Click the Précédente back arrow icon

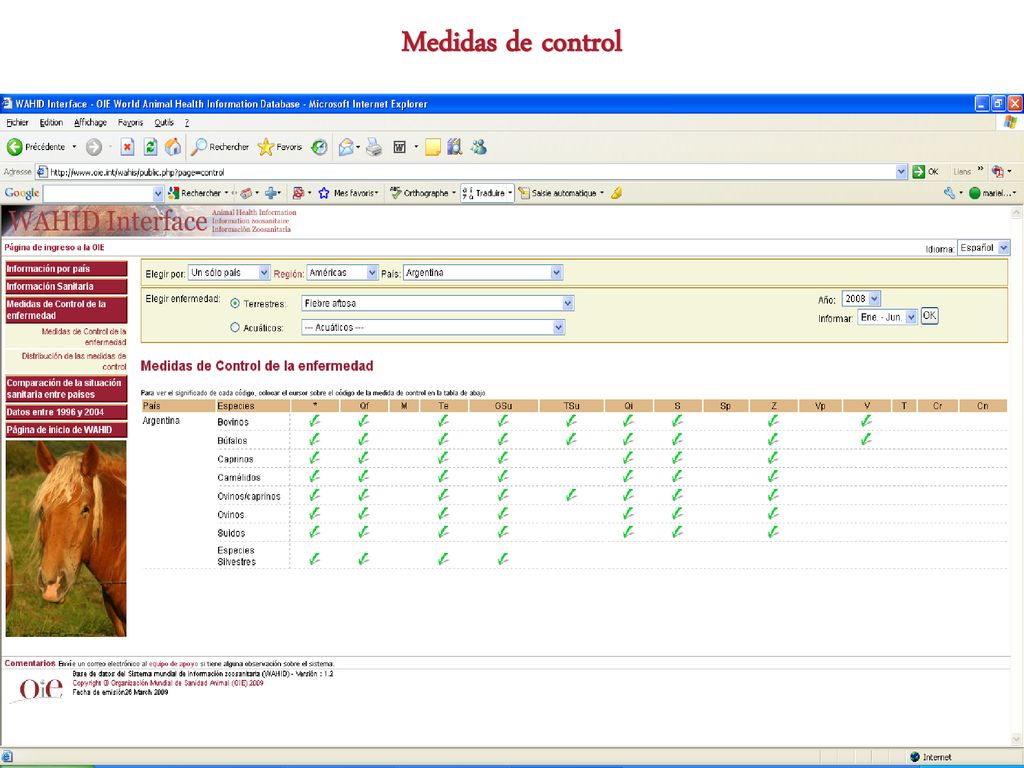[14, 147]
